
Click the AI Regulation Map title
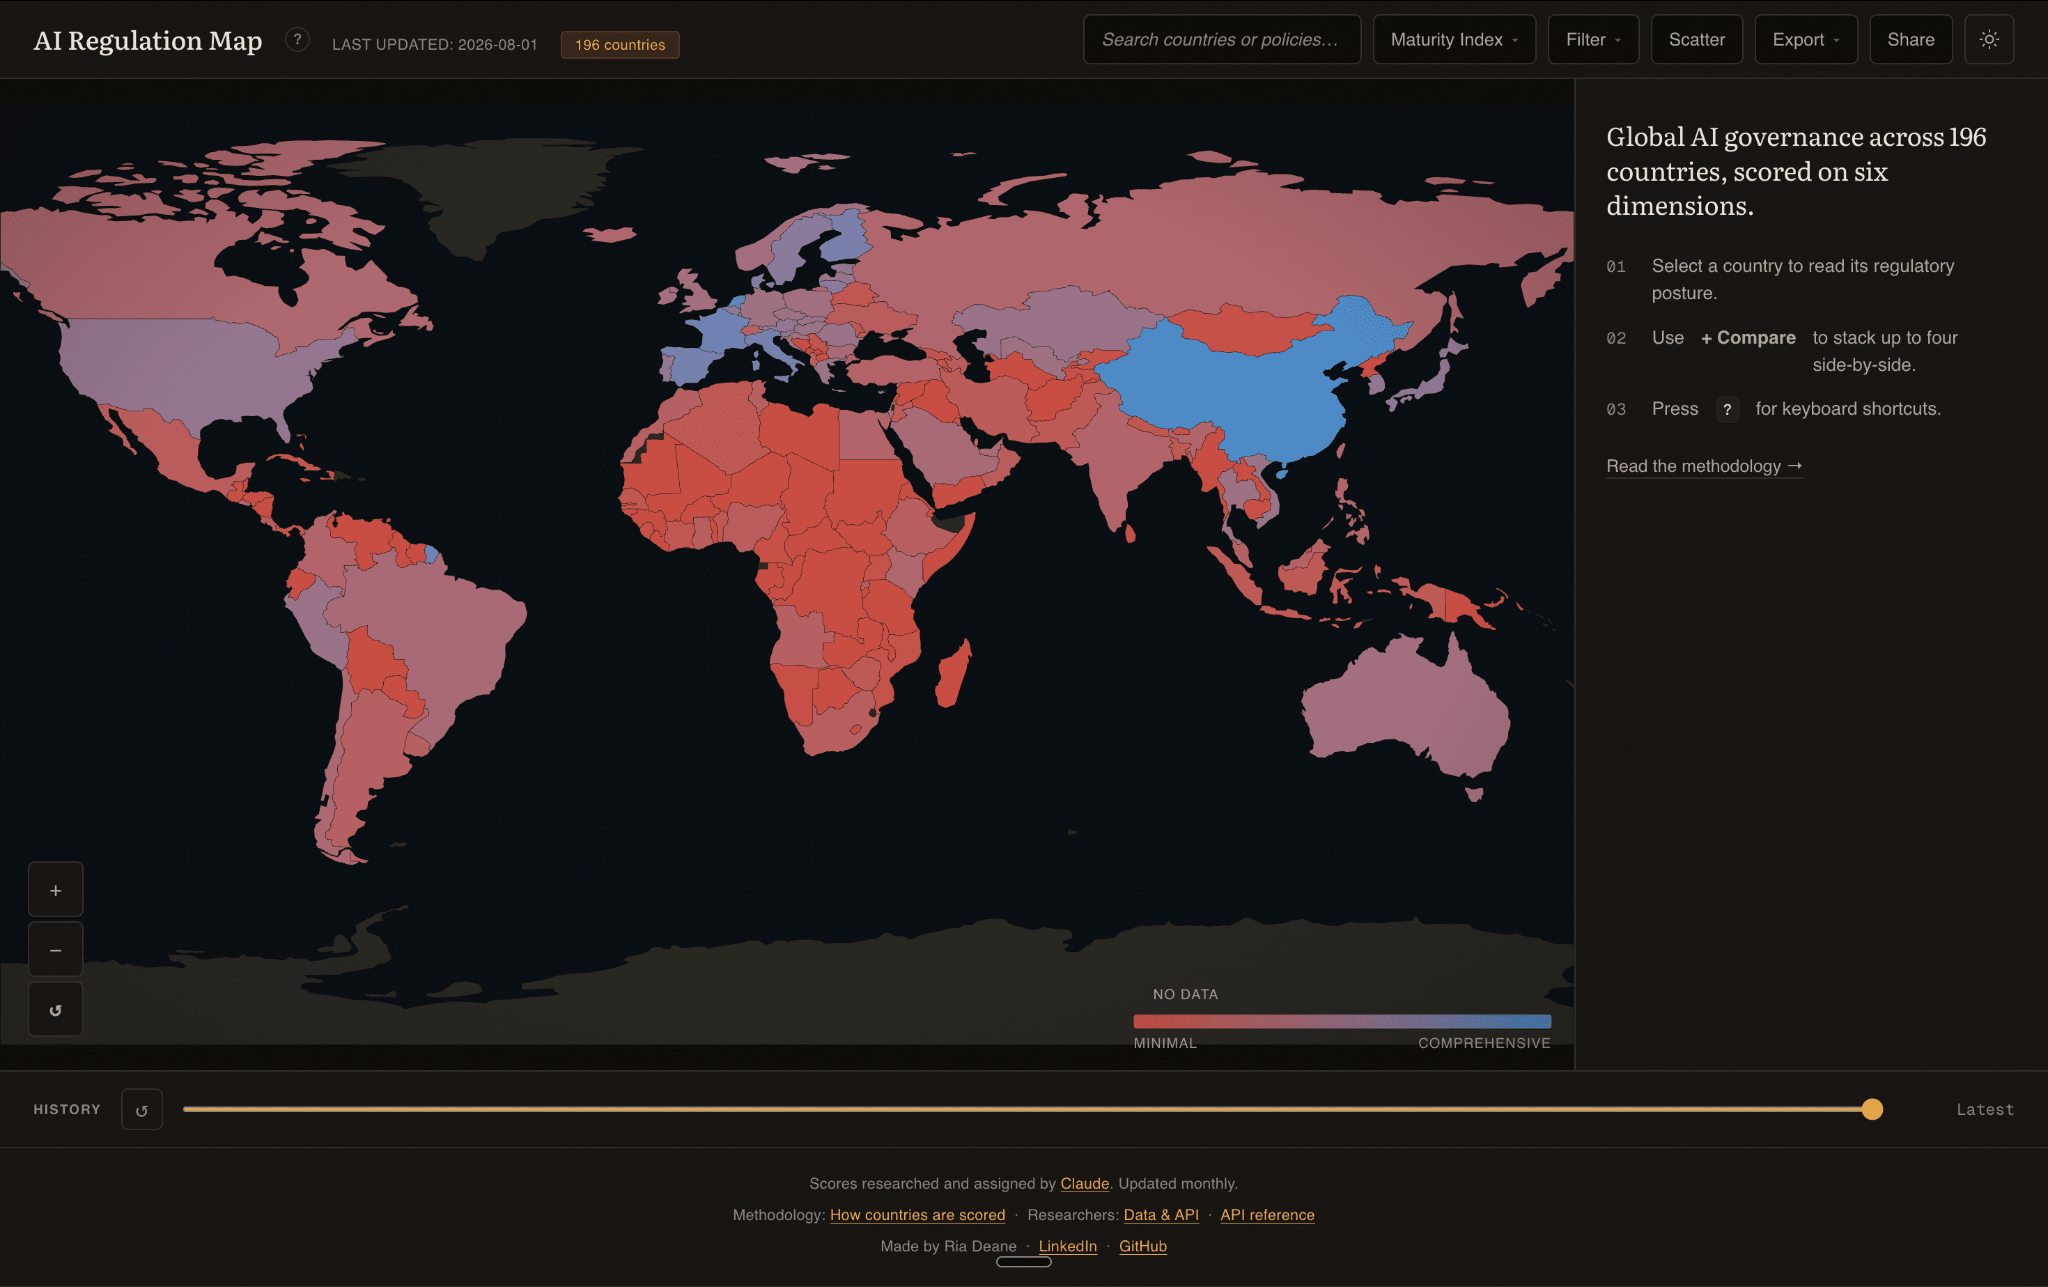pyautogui.click(x=148, y=41)
